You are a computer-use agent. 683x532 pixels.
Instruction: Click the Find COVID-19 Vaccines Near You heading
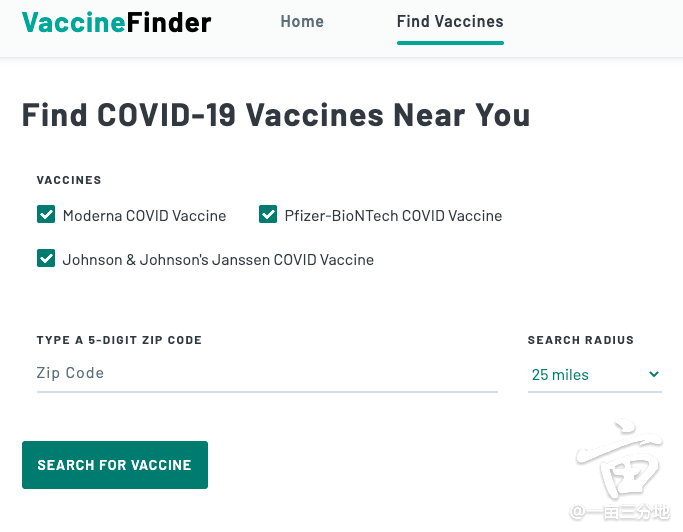click(x=276, y=115)
